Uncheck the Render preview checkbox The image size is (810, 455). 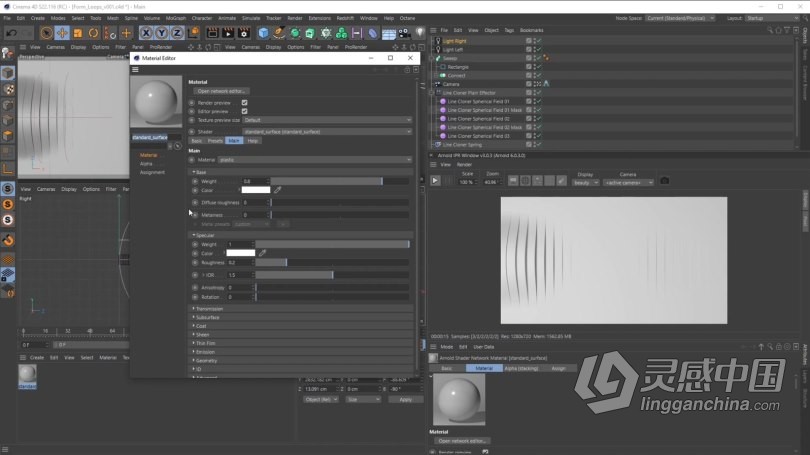tap(244, 102)
